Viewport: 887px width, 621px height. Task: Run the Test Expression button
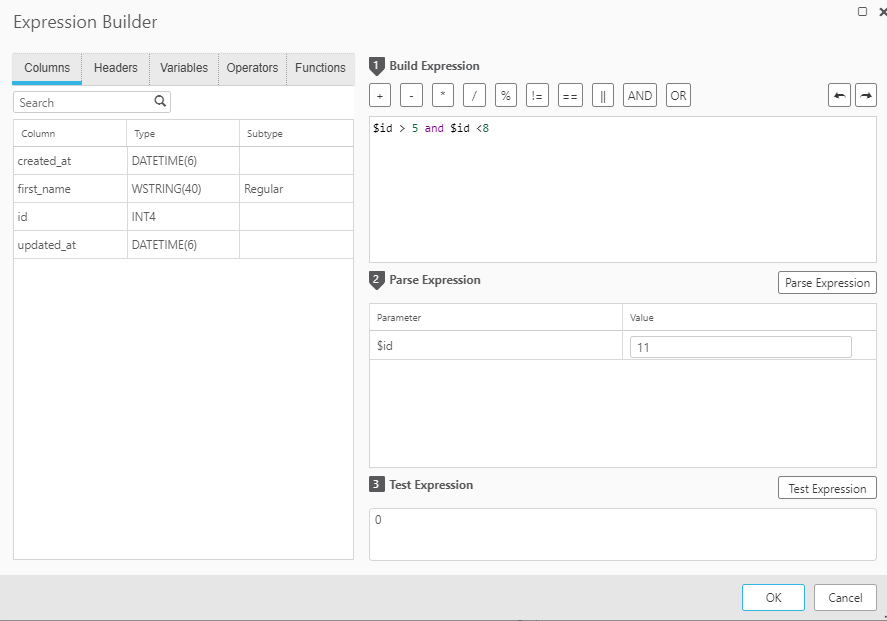pos(827,489)
